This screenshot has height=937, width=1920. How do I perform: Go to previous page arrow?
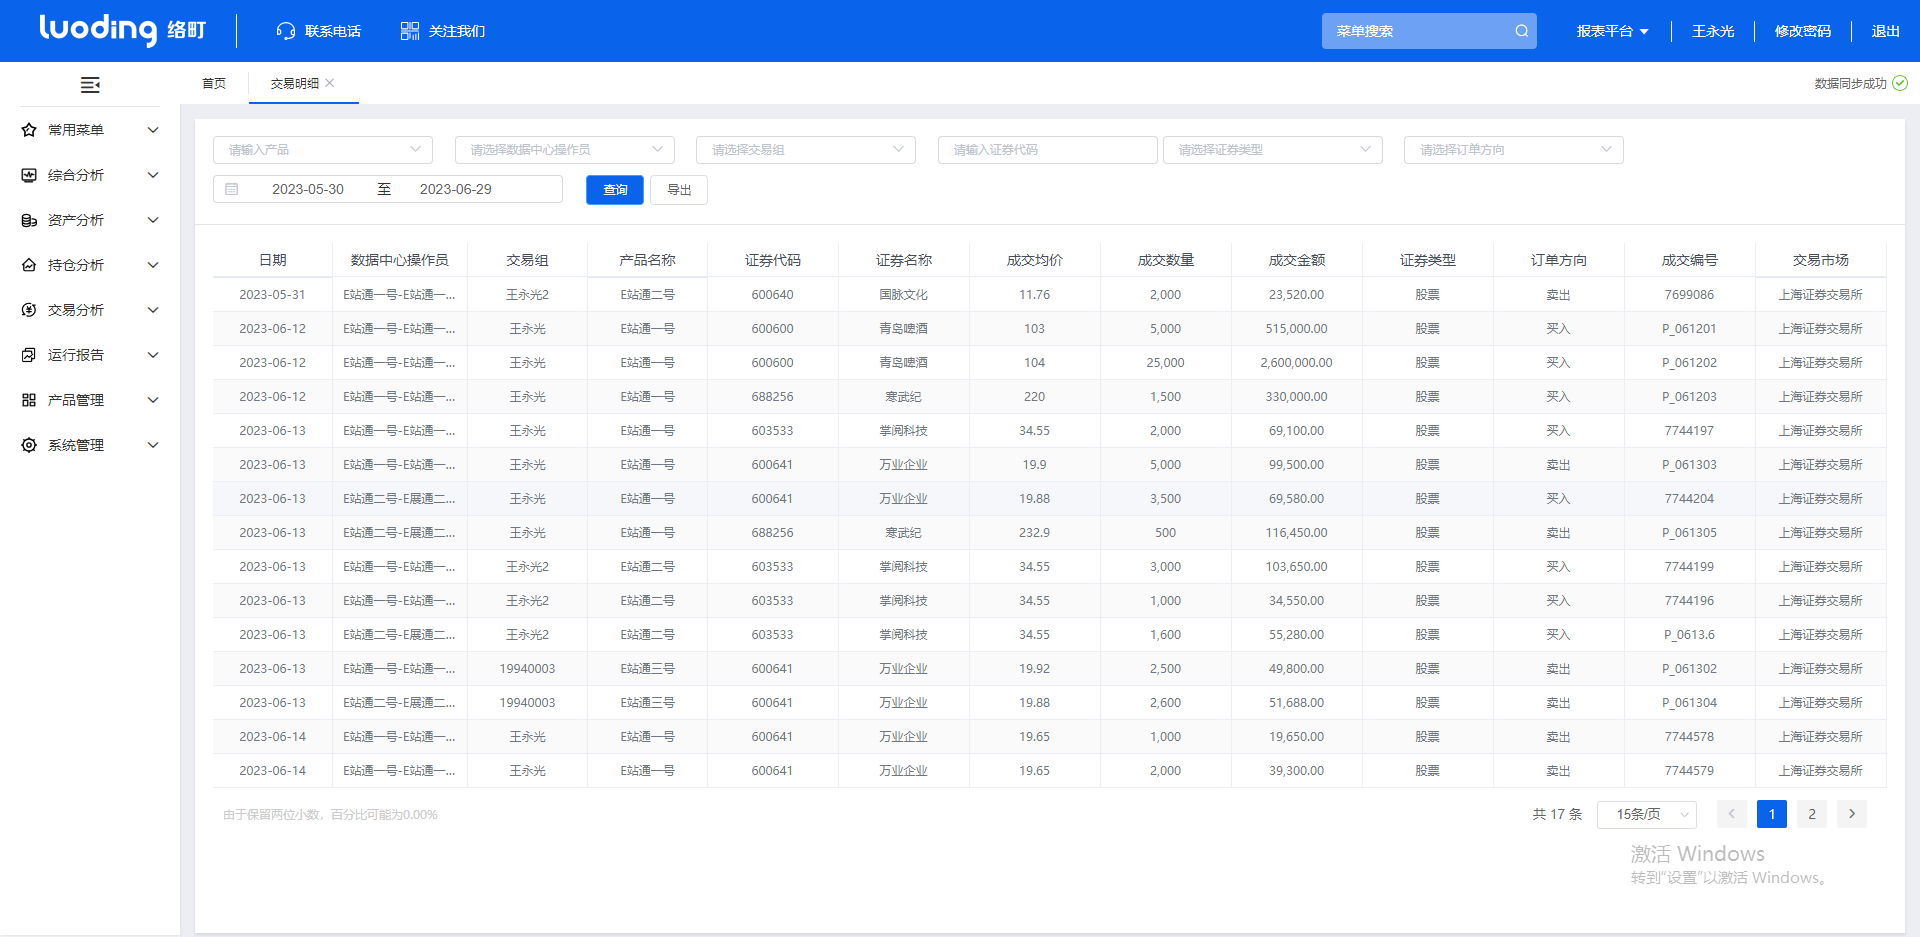(1732, 814)
